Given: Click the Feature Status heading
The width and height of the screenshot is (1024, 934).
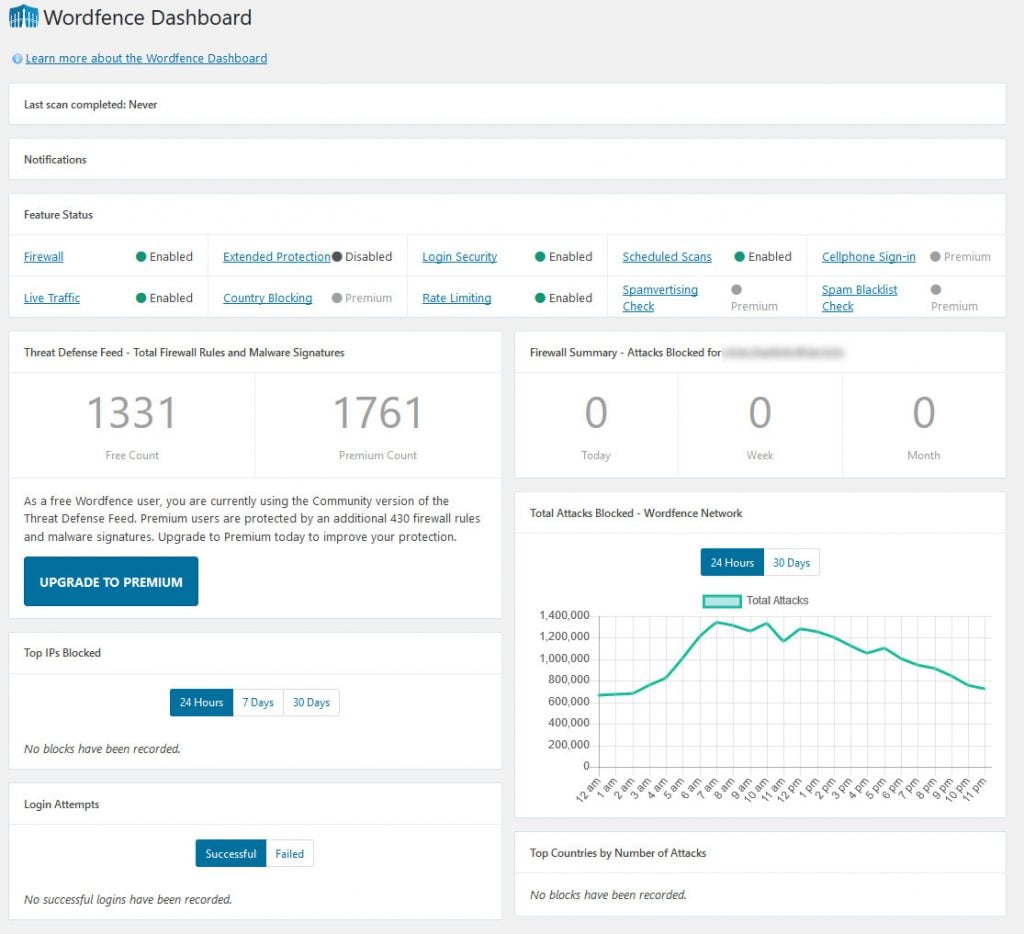Looking at the screenshot, I should pos(59,215).
